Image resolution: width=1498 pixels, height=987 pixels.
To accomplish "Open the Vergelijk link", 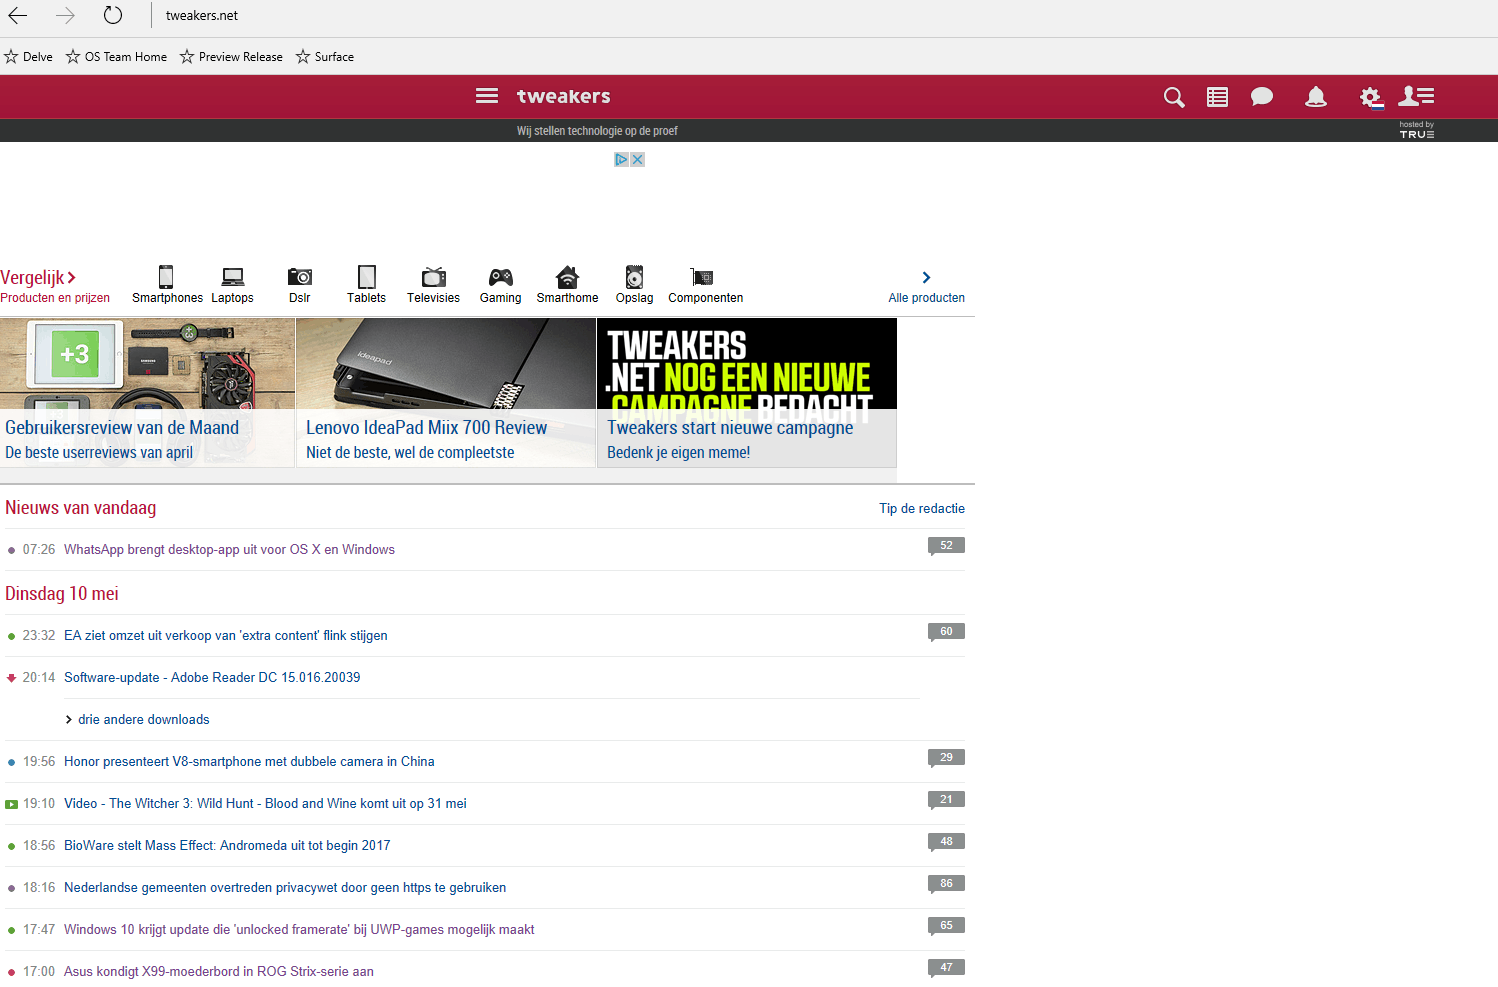I will (x=38, y=277).
